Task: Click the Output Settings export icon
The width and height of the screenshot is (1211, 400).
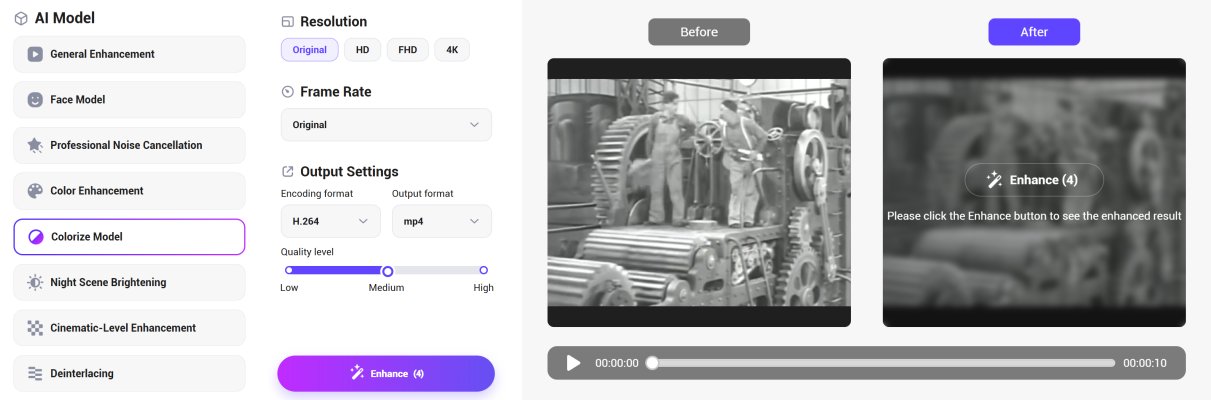Action: pos(288,172)
